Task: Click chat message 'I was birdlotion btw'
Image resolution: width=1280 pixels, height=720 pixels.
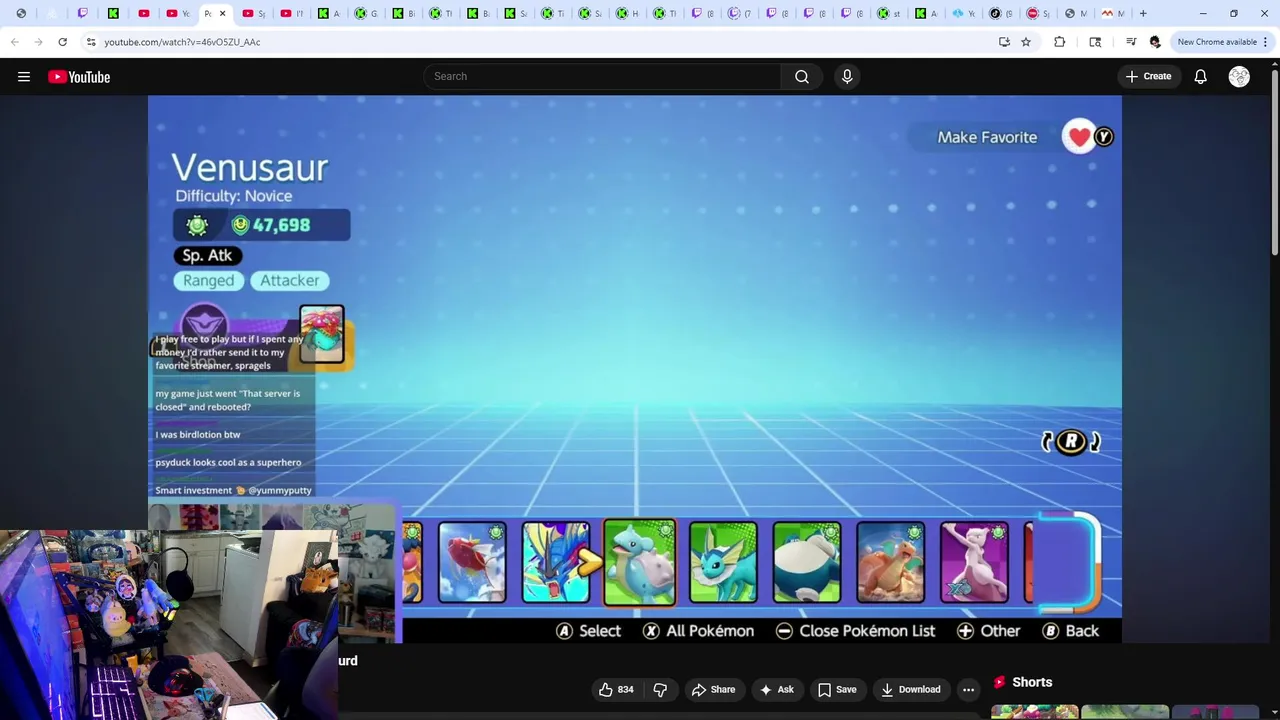Action: click(198, 434)
